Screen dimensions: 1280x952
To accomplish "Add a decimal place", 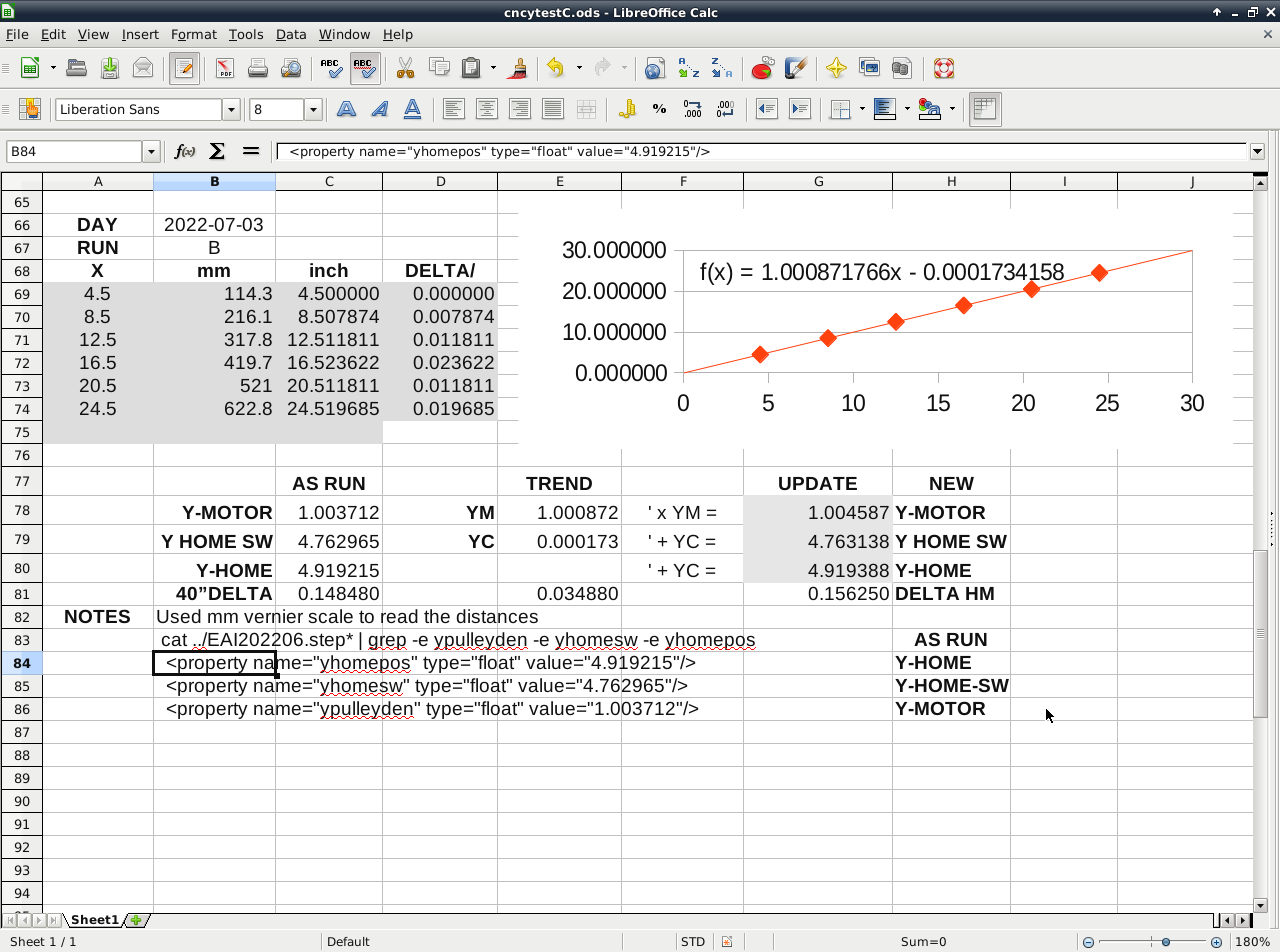I will point(692,109).
